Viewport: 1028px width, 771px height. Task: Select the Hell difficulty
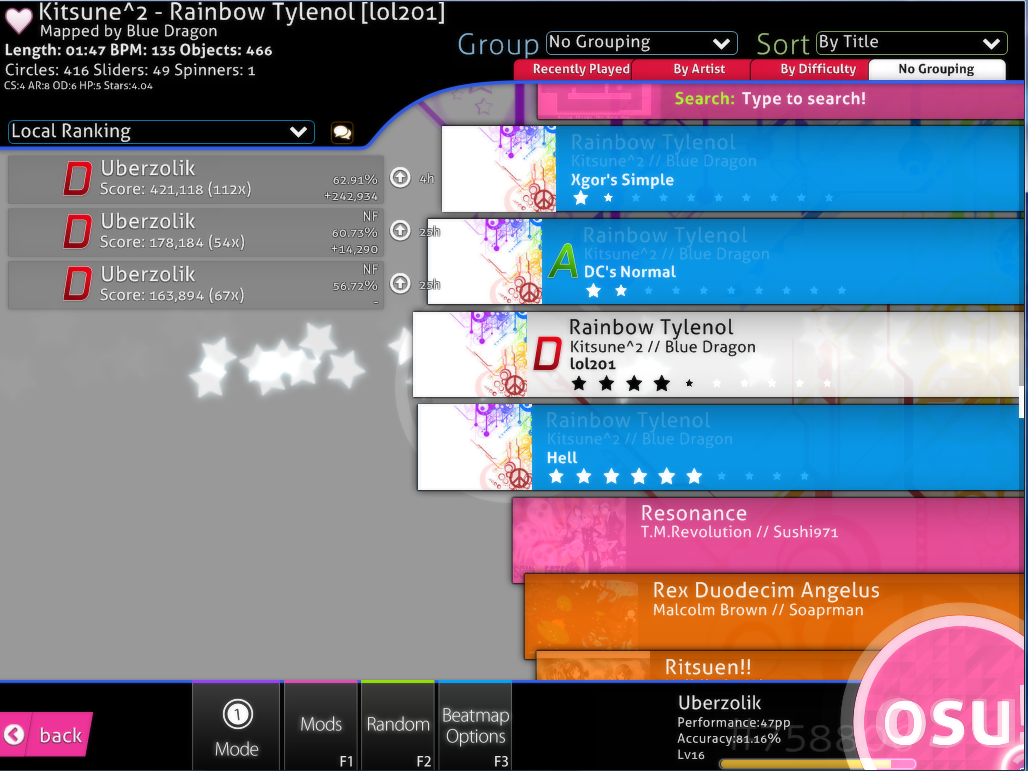pyautogui.click(x=721, y=447)
